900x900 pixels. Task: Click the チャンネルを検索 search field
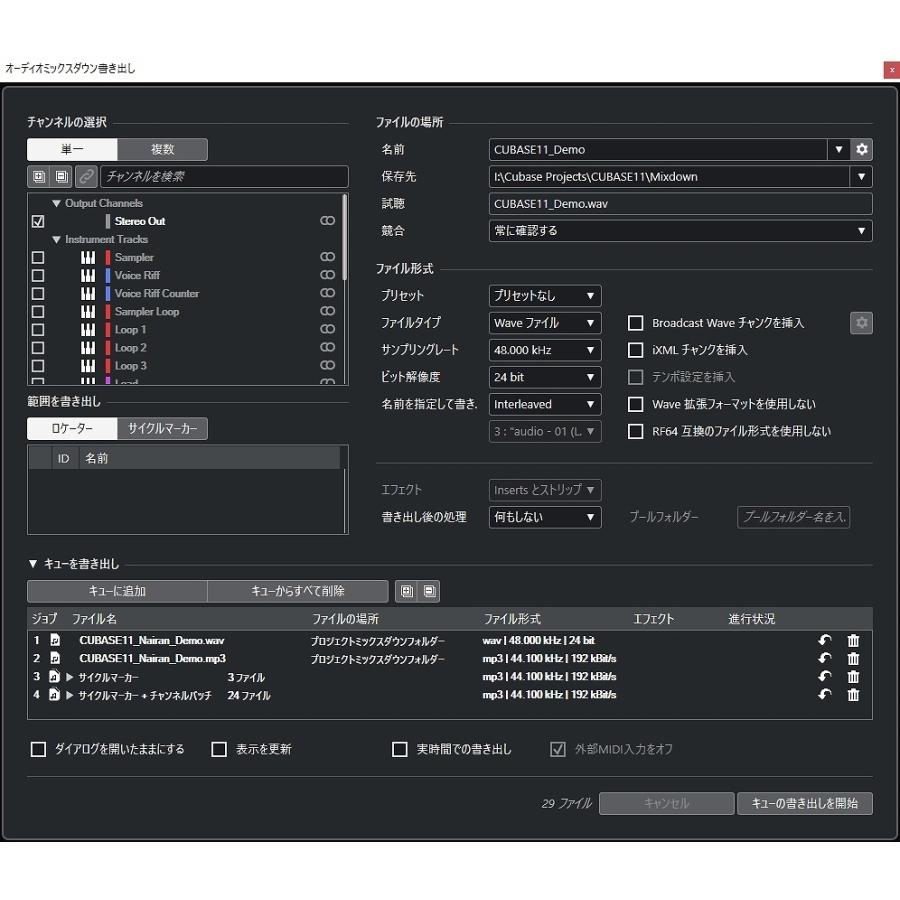[224, 177]
